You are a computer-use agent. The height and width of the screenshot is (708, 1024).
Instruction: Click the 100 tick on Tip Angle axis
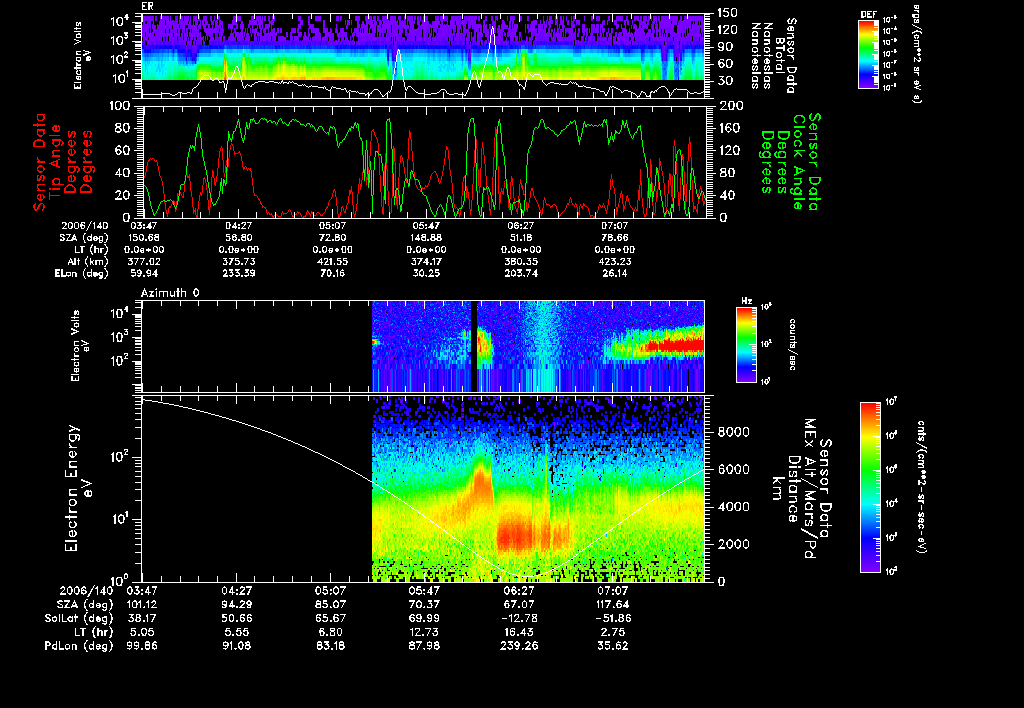[x=121, y=106]
